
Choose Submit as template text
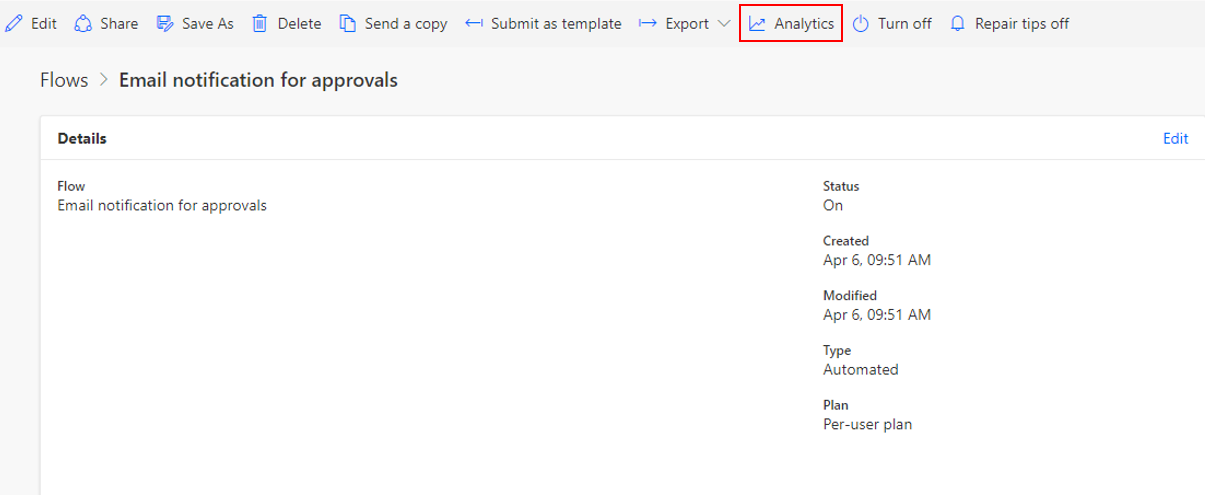556,23
